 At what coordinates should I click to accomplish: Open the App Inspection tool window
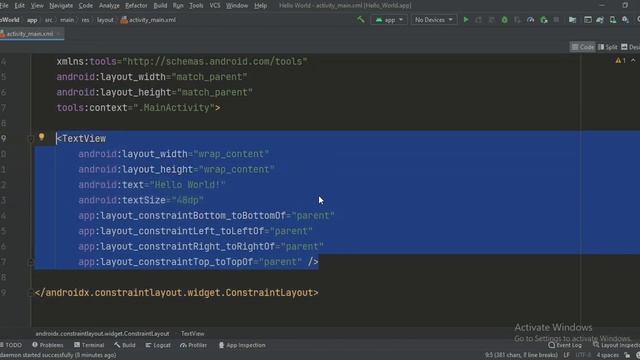242,345
